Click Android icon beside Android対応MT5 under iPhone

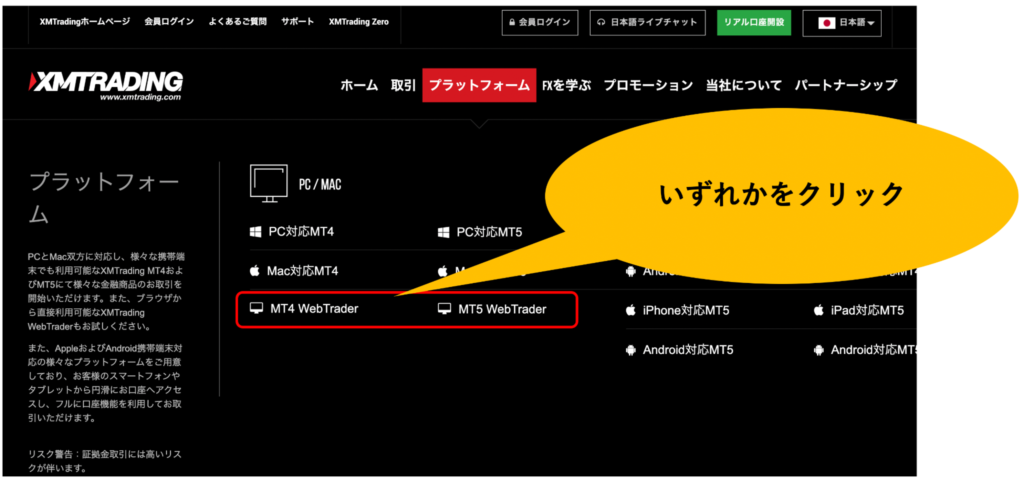pyautogui.click(x=630, y=350)
